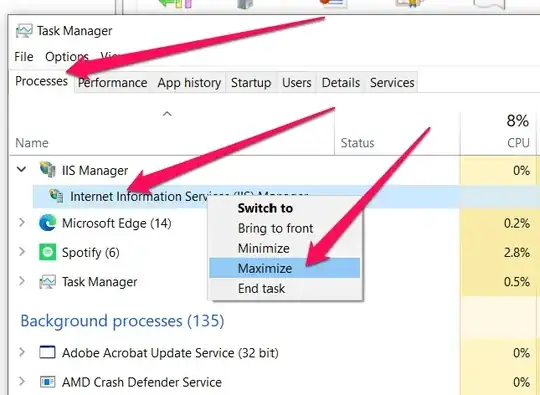Click the Spotify icon
The width and height of the screenshot is (540, 395).
point(48,252)
